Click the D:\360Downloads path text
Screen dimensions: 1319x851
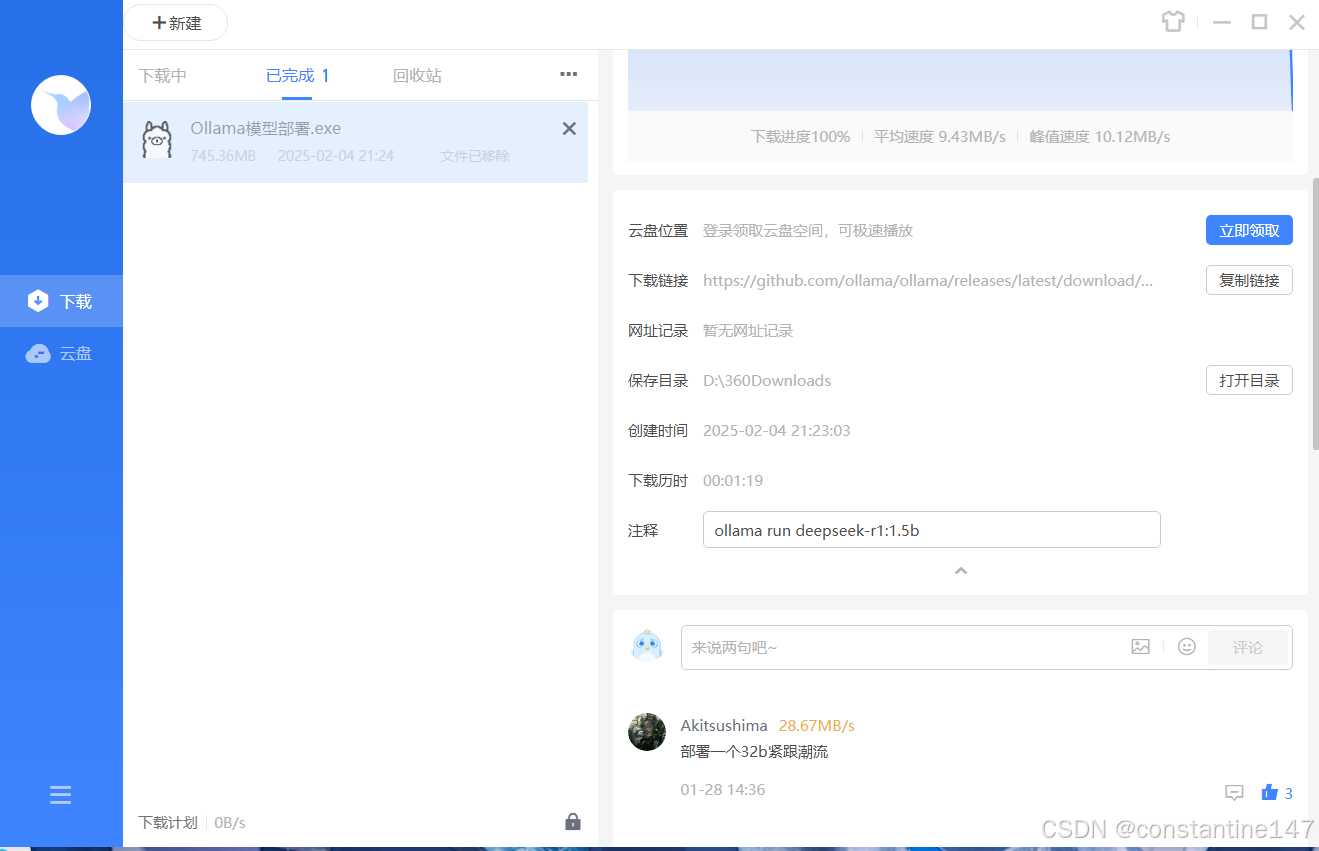click(x=767, y=380)
